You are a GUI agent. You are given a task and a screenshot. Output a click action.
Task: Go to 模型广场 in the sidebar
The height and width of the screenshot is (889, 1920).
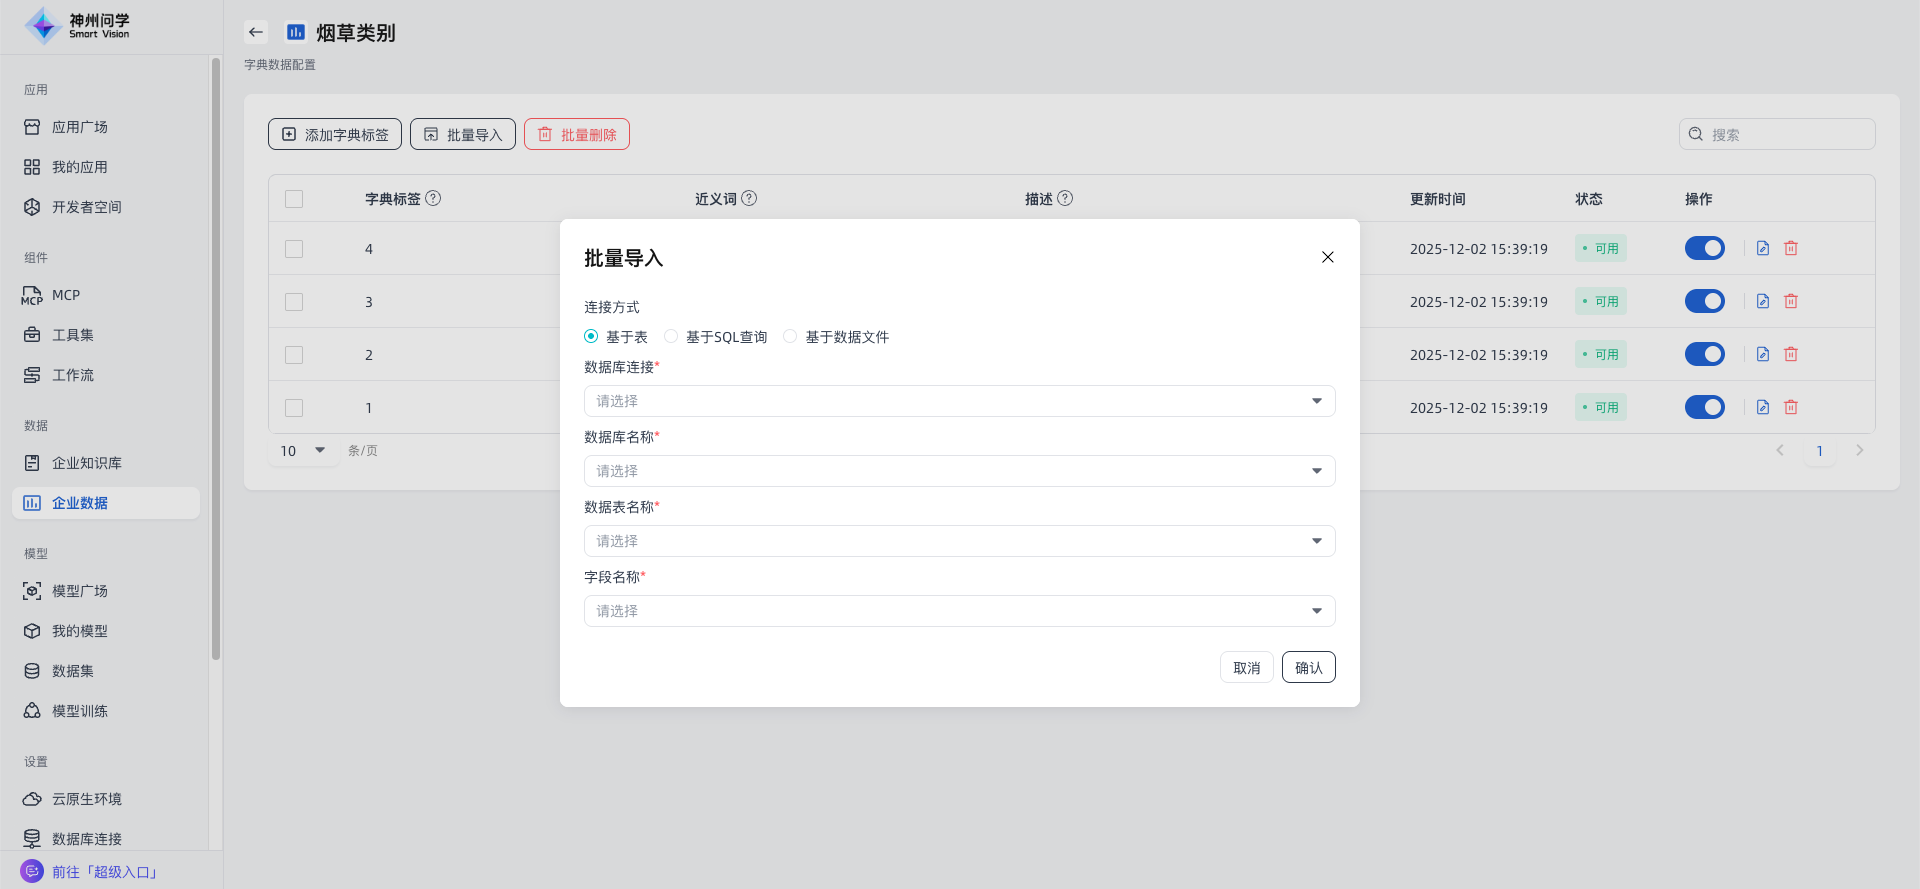pyautogui.click(x=80, y=591)
